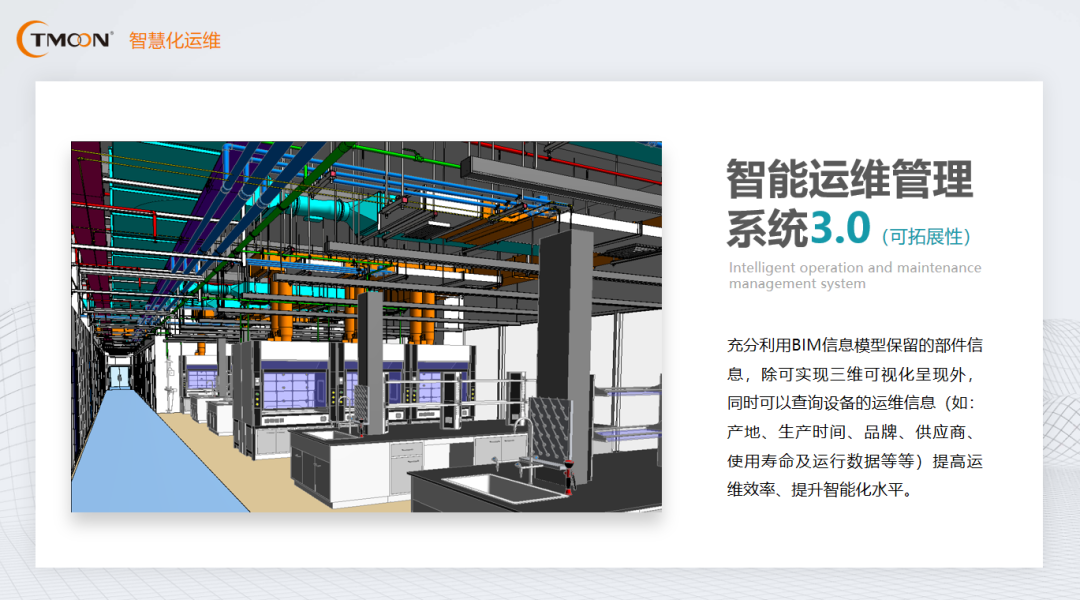Select the teal 3.0 version number
This screenshot has width=1080, height=600.
pyautogui.click(x=840, y=229)
